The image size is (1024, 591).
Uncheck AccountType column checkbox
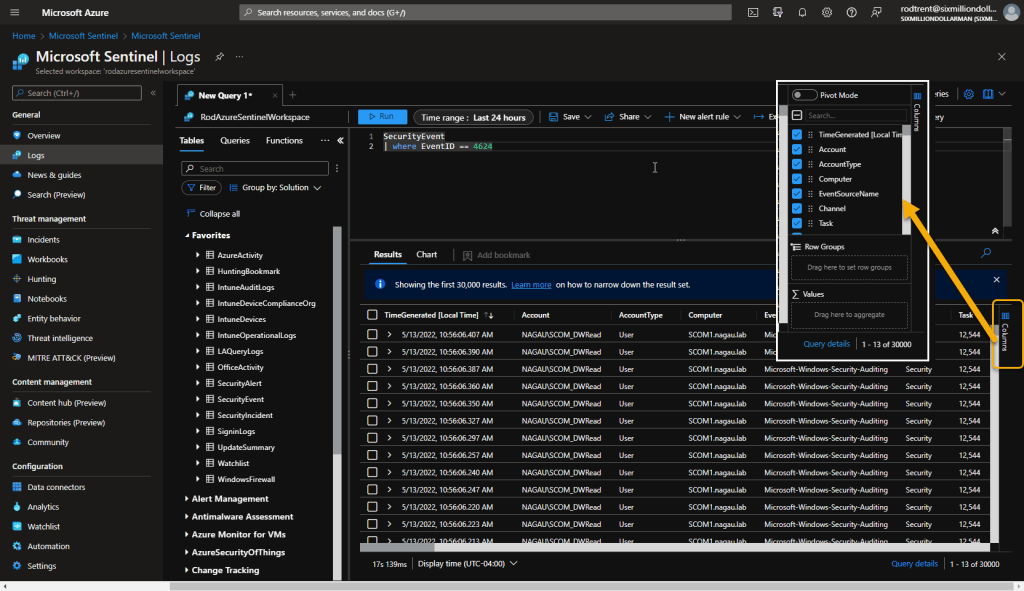pos(797,164)
